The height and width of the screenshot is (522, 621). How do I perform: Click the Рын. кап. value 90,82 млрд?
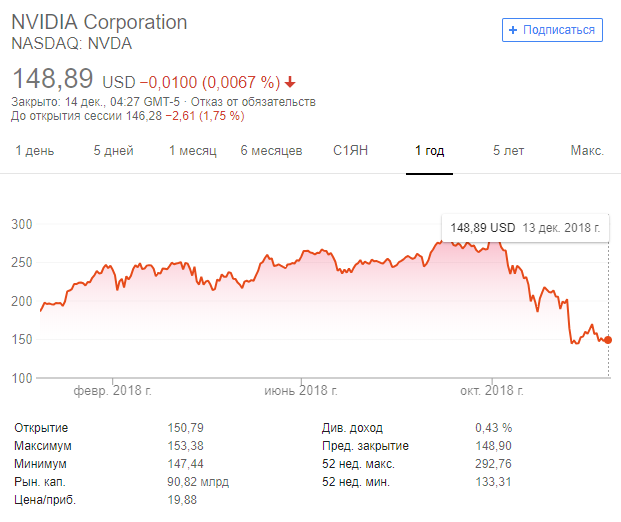(199, 481)
